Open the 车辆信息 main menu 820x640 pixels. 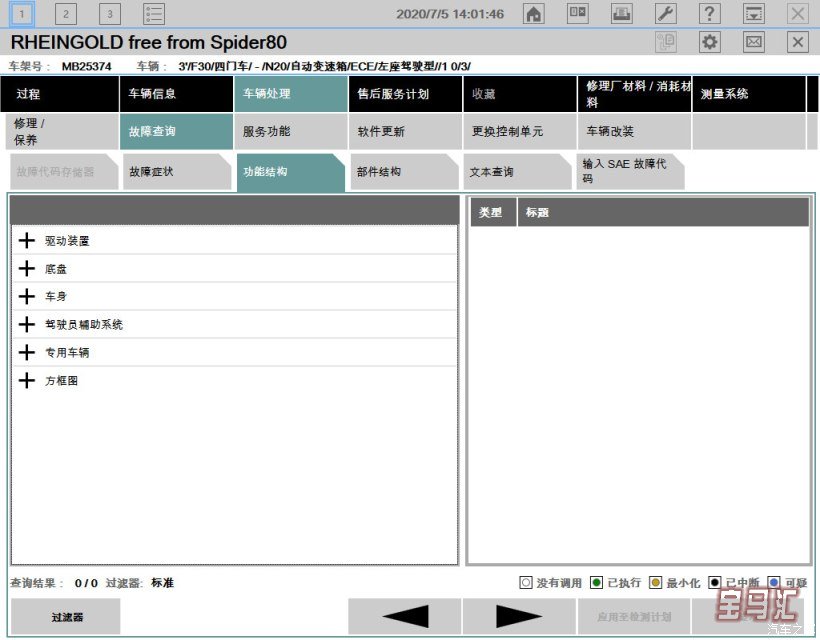coord(176,94)
